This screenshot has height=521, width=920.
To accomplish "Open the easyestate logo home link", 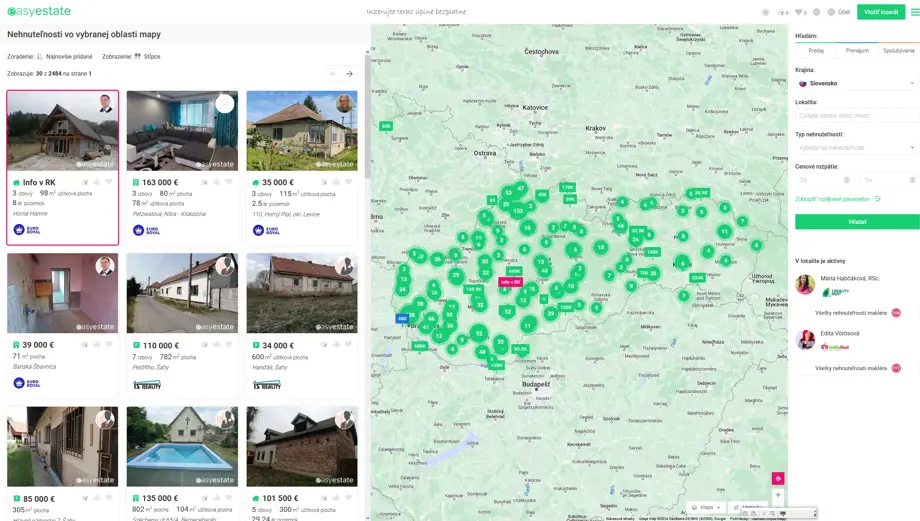I will coord(39,11).
